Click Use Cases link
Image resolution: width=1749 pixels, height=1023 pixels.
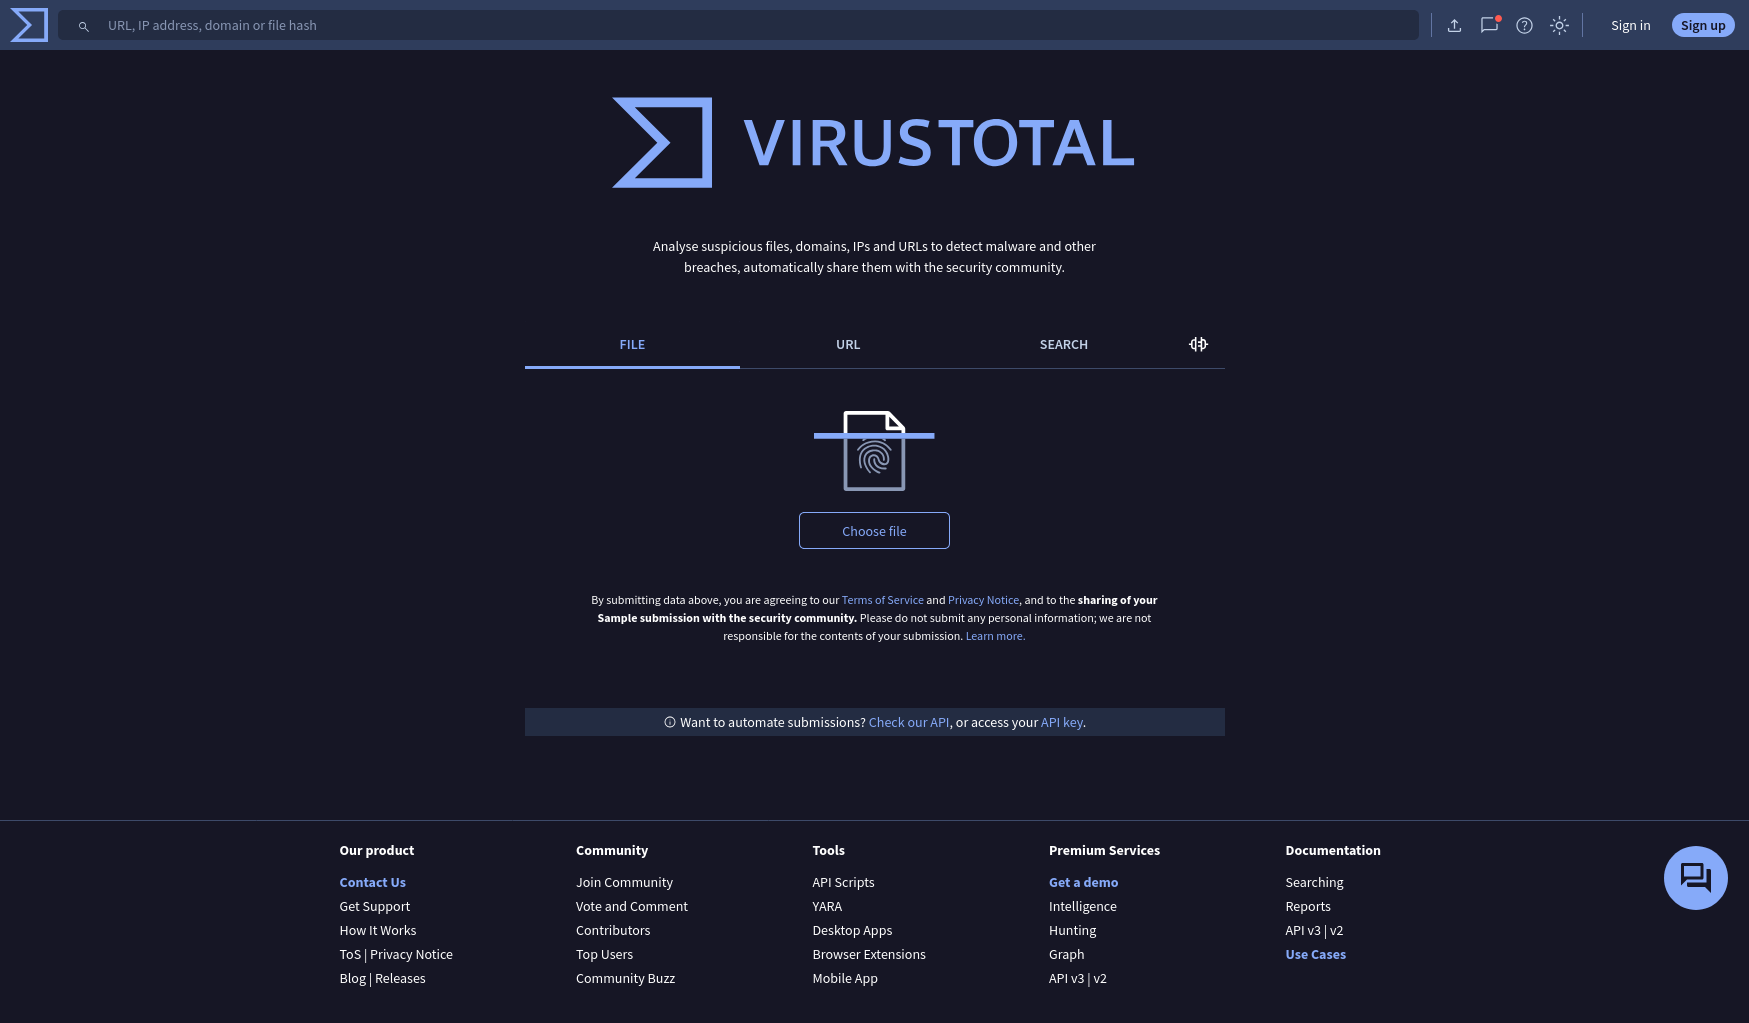[x=1315, y=954]
